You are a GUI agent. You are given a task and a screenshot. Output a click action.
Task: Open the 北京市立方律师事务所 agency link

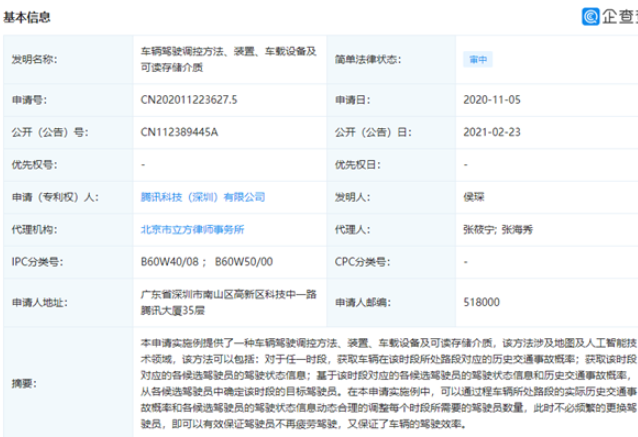[x=192, y=229]
